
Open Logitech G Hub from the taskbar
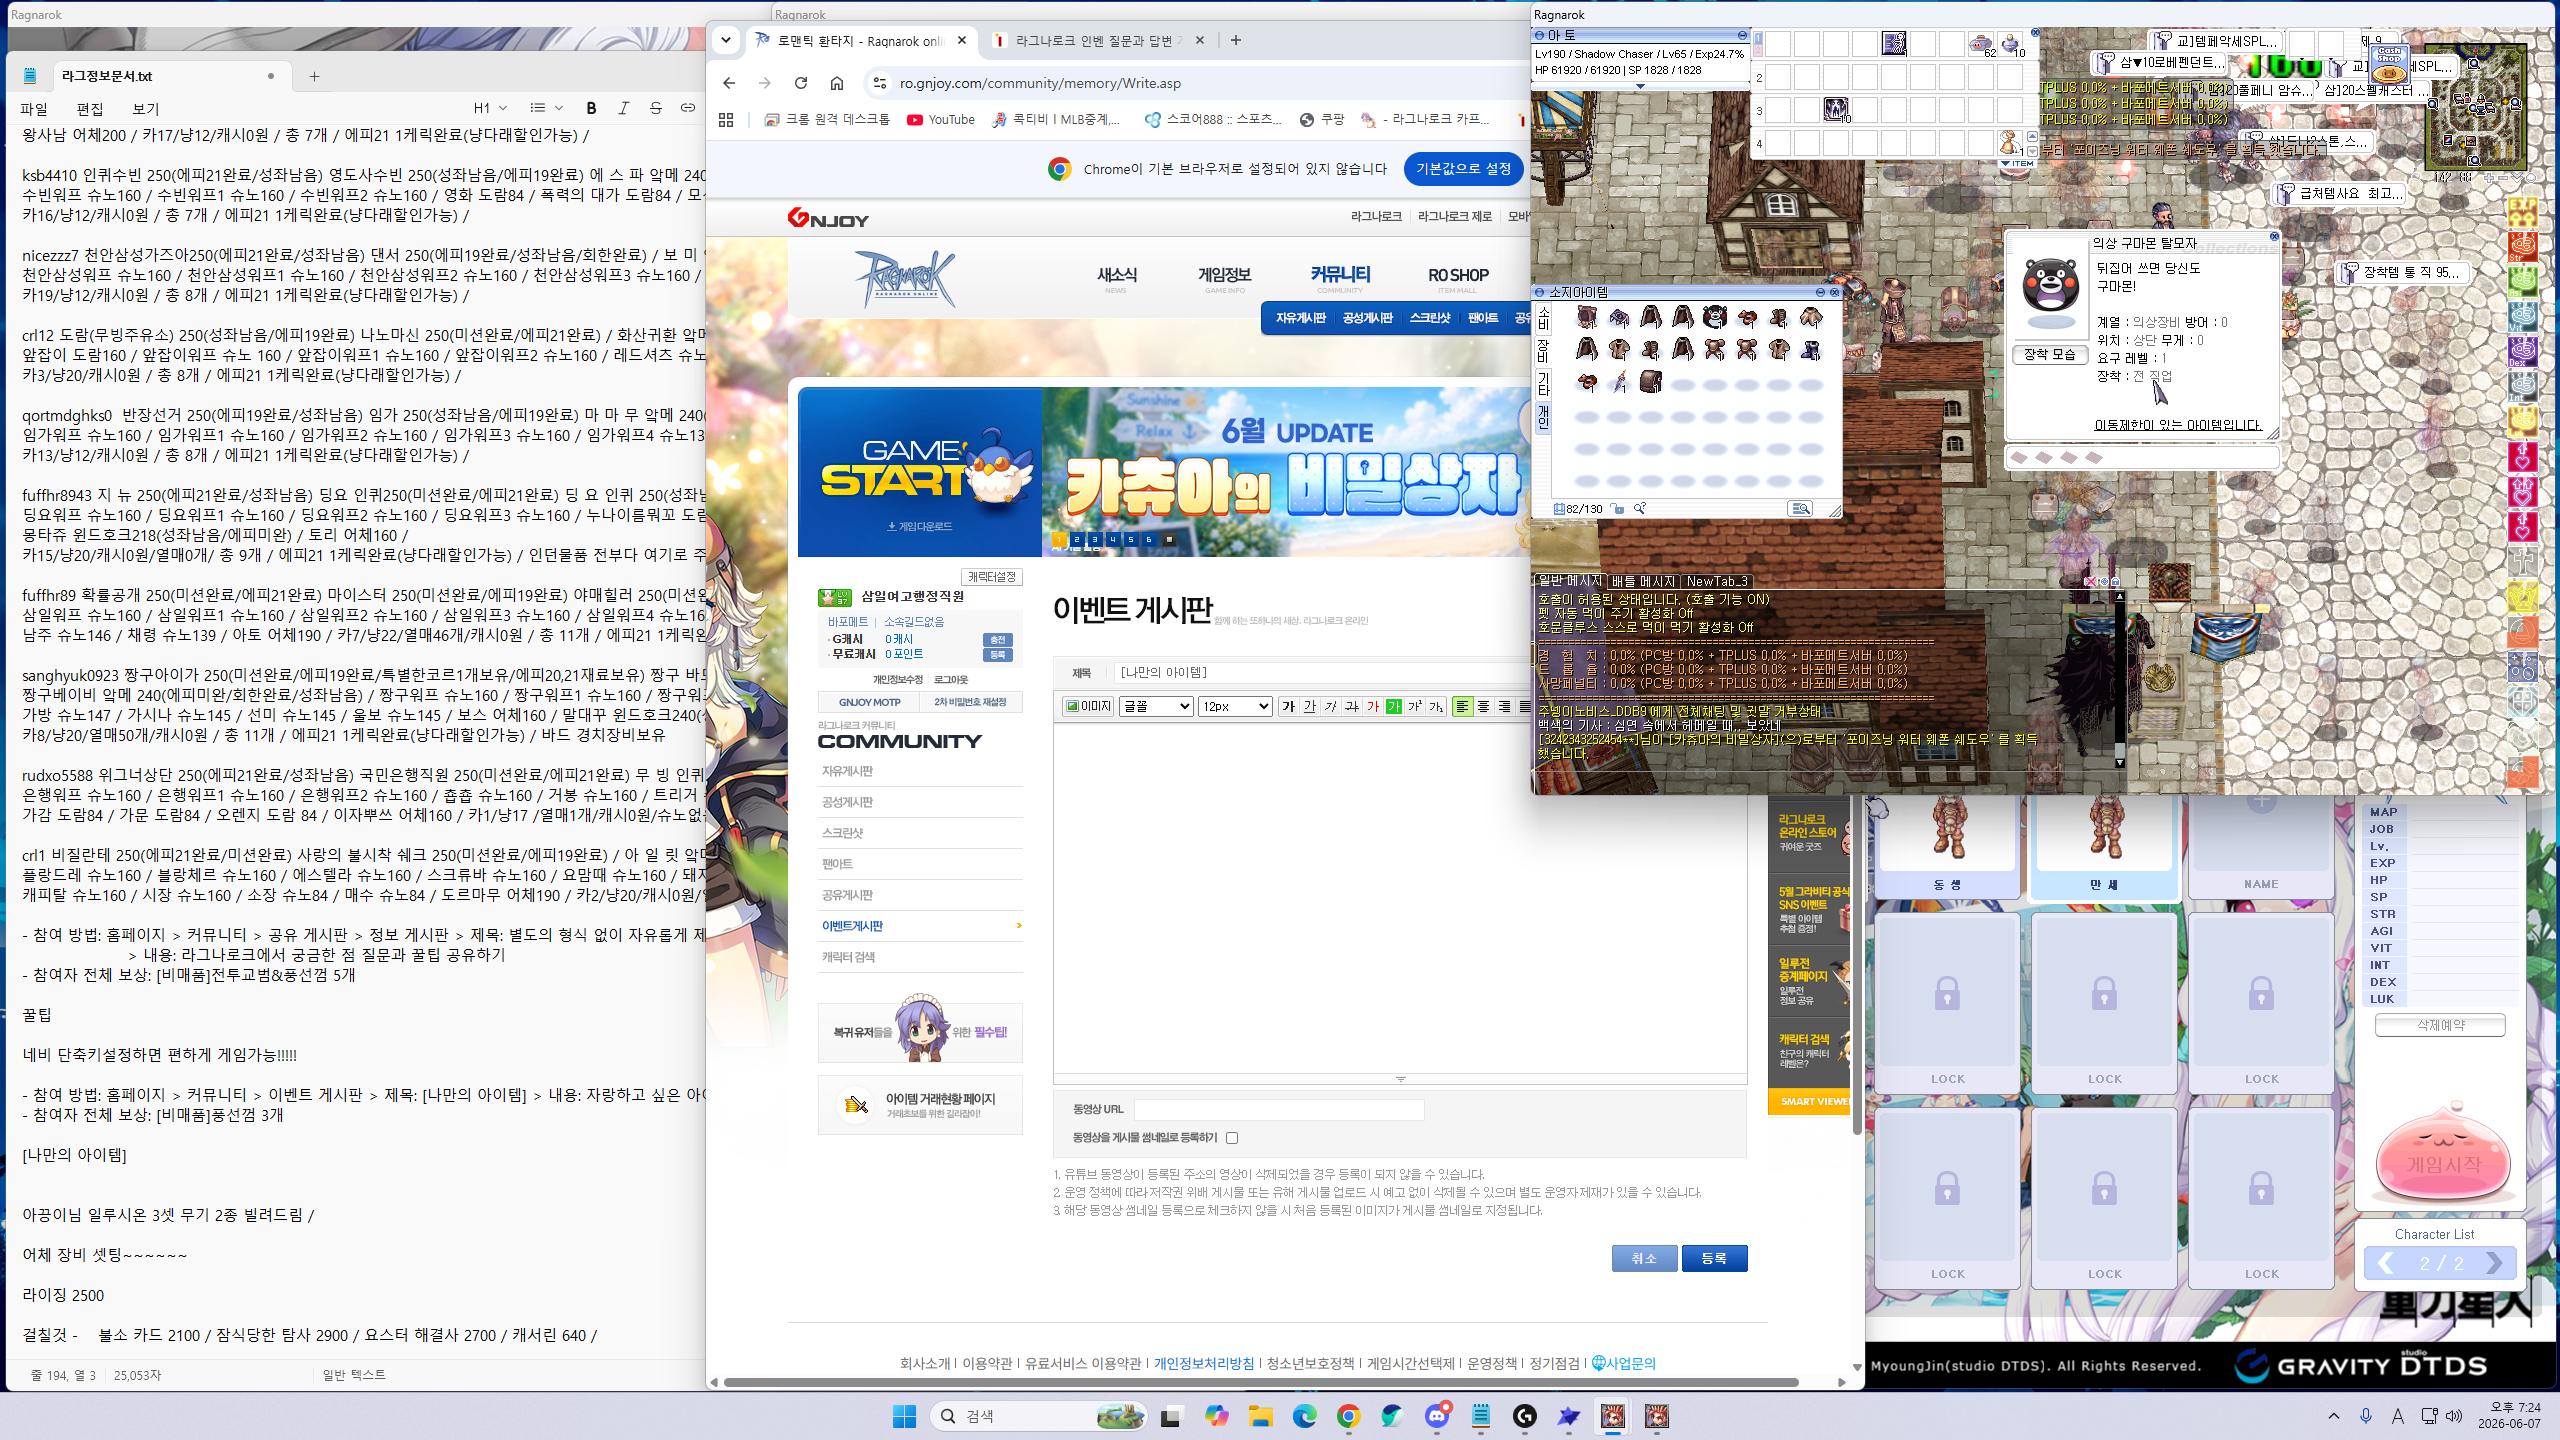pyautogui.click(x=1525, y=1415)
